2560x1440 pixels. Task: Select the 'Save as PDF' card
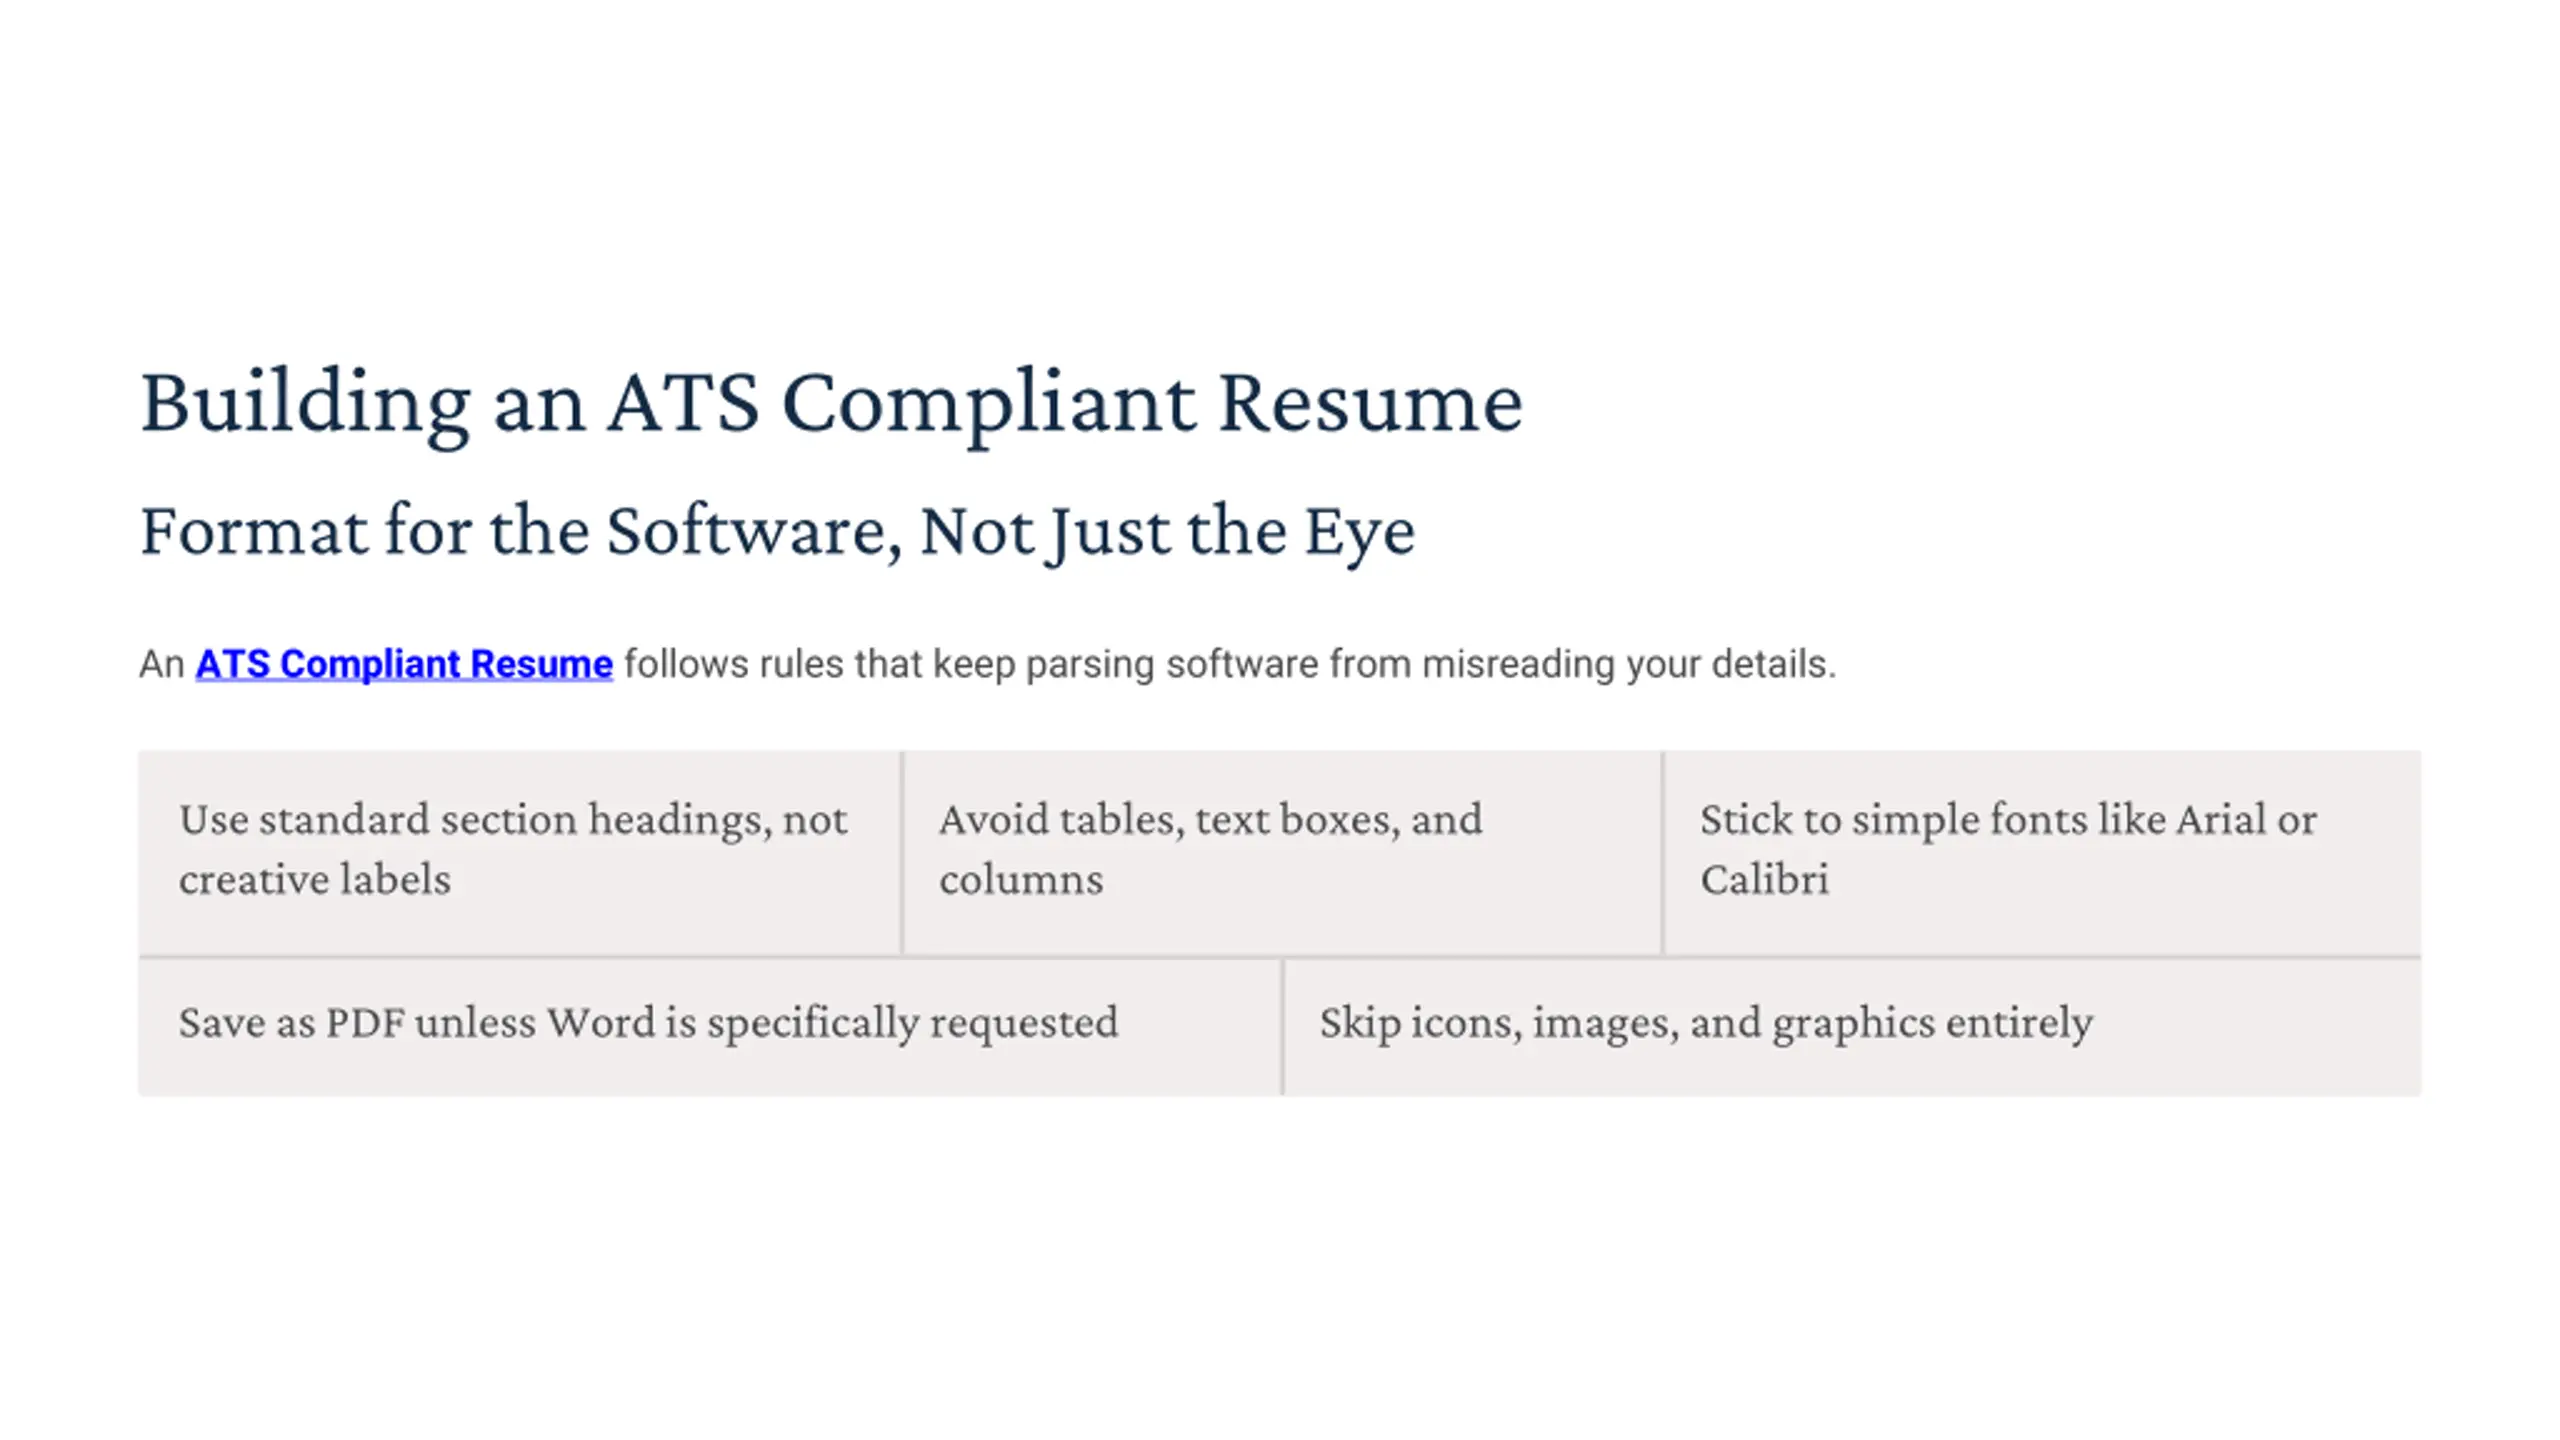tap(709, 1027)
